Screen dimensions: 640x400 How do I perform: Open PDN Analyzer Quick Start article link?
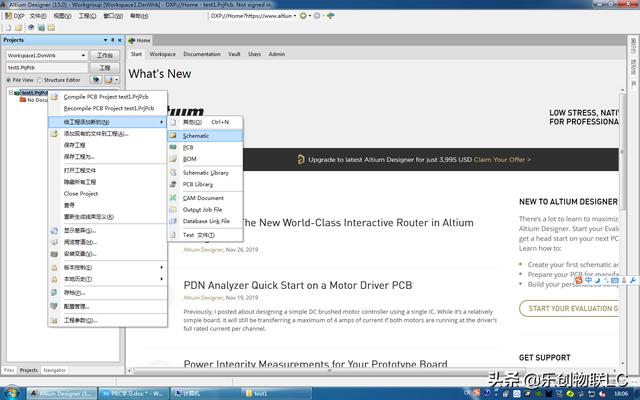coord(298,285)
